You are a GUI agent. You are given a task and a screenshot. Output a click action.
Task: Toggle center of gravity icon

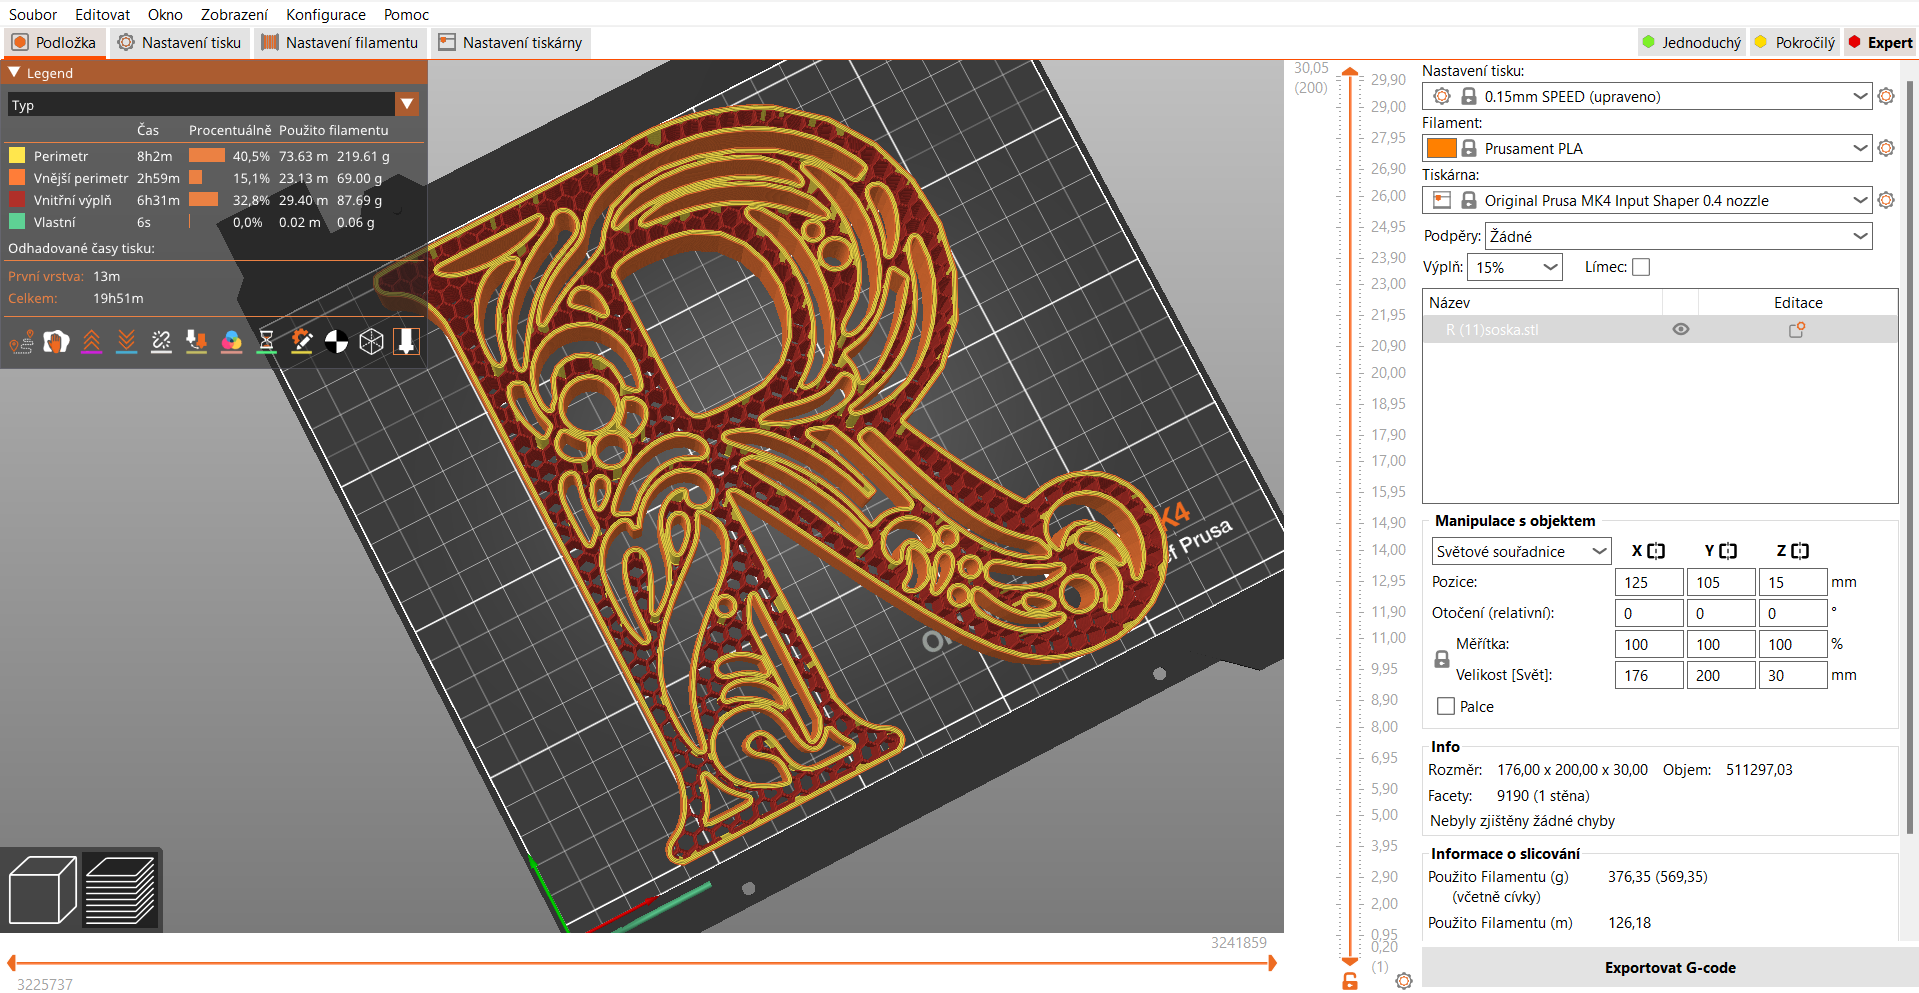click(336, 342)
